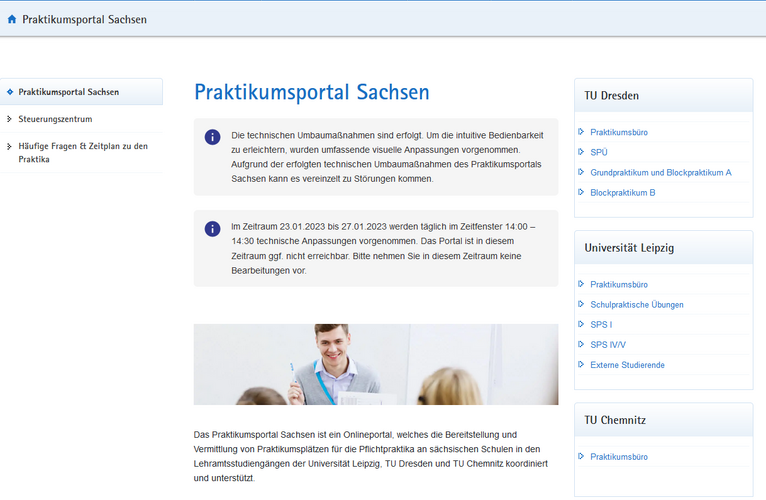Click the arrow icon beside SPS IV/V
The image size is (766, 500).
tap(581, 344)
